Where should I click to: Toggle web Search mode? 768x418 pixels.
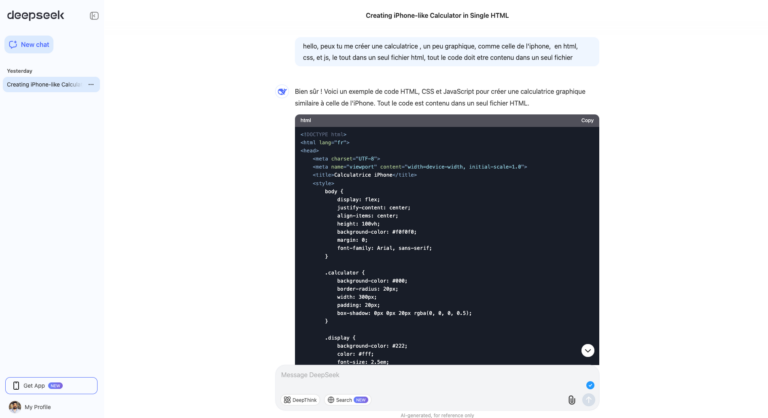(x=347, y=400)
